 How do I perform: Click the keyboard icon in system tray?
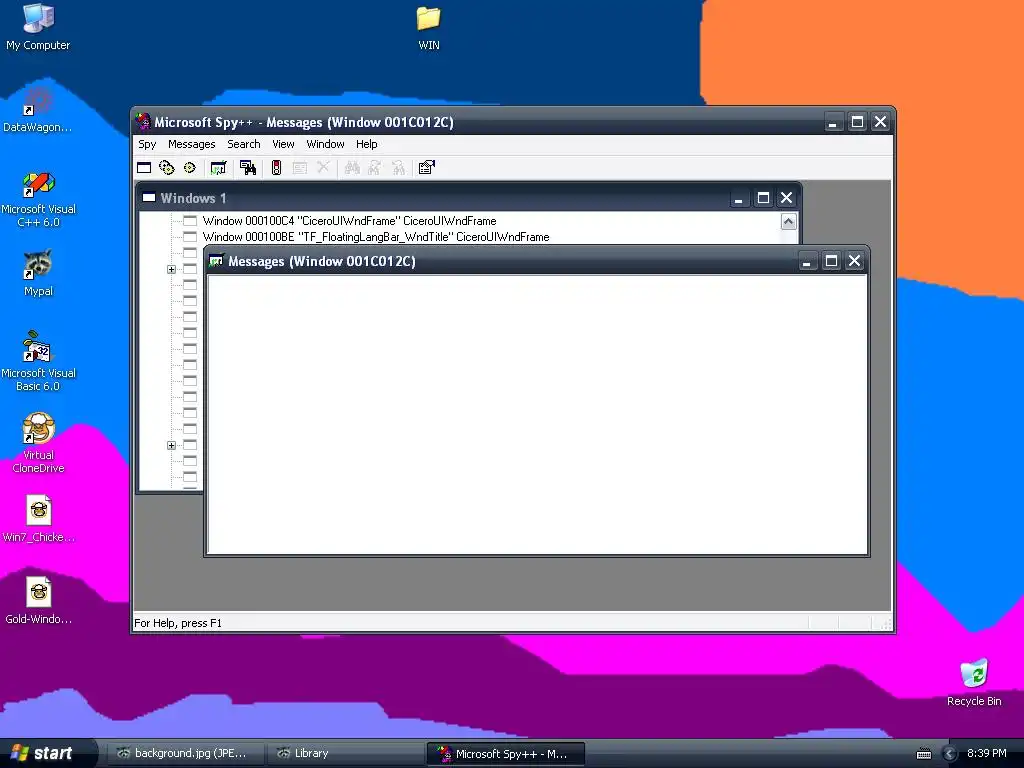point(923,754)
